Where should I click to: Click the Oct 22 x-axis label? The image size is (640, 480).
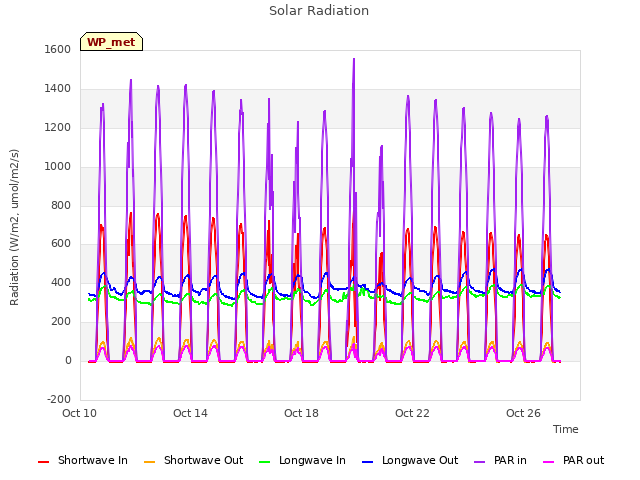[412, 413]
